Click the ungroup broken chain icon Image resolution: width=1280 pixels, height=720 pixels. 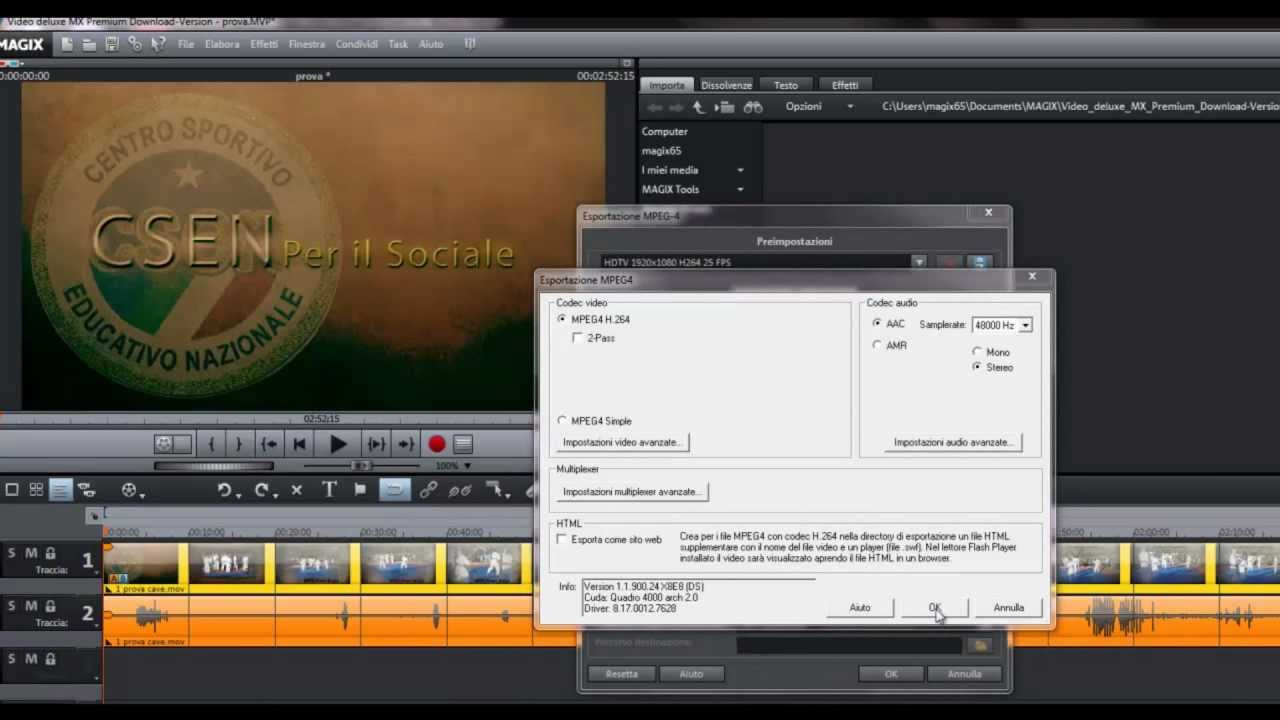(x=460, y=490)
